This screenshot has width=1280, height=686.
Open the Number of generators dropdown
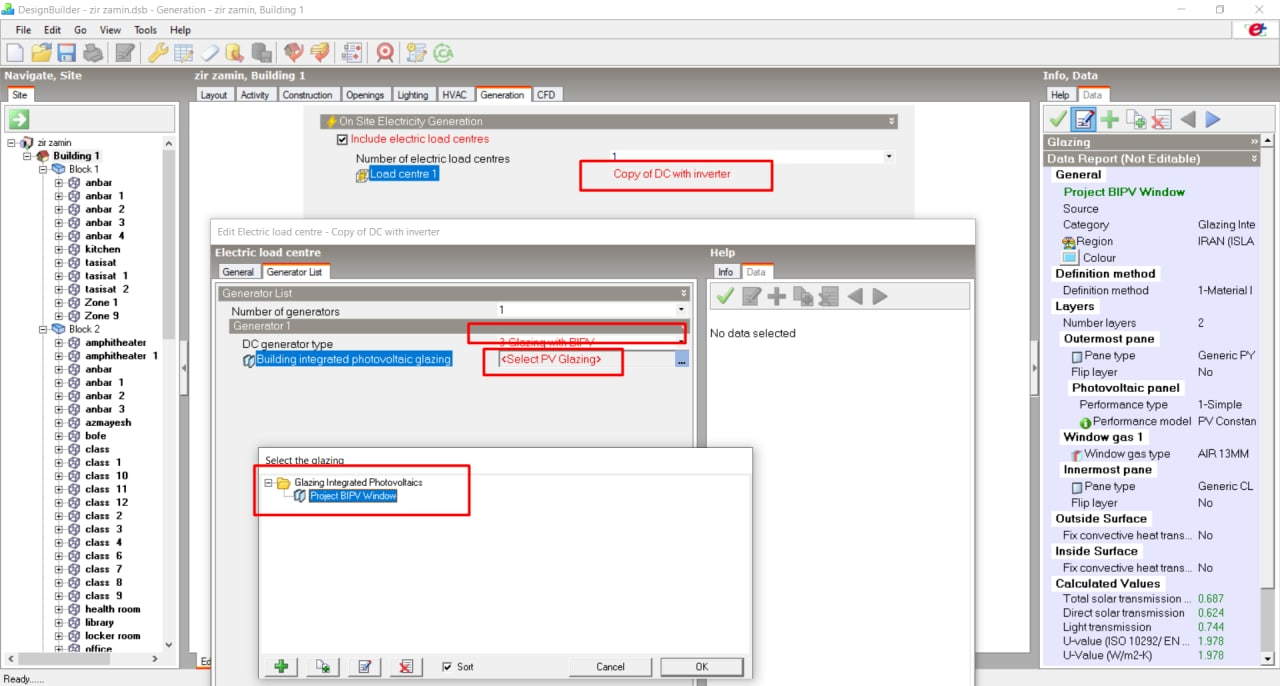[x=682, y=311]
